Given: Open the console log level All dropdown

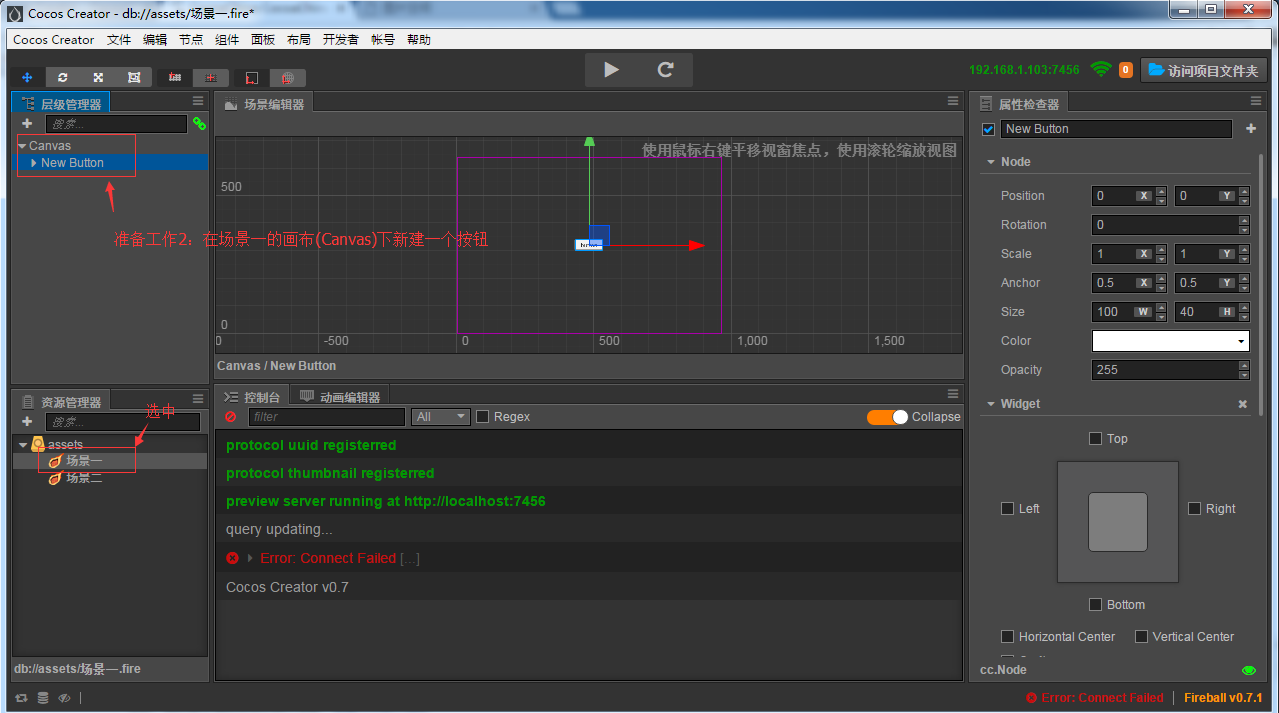Looking at the screenshot, I should [441, 417].
